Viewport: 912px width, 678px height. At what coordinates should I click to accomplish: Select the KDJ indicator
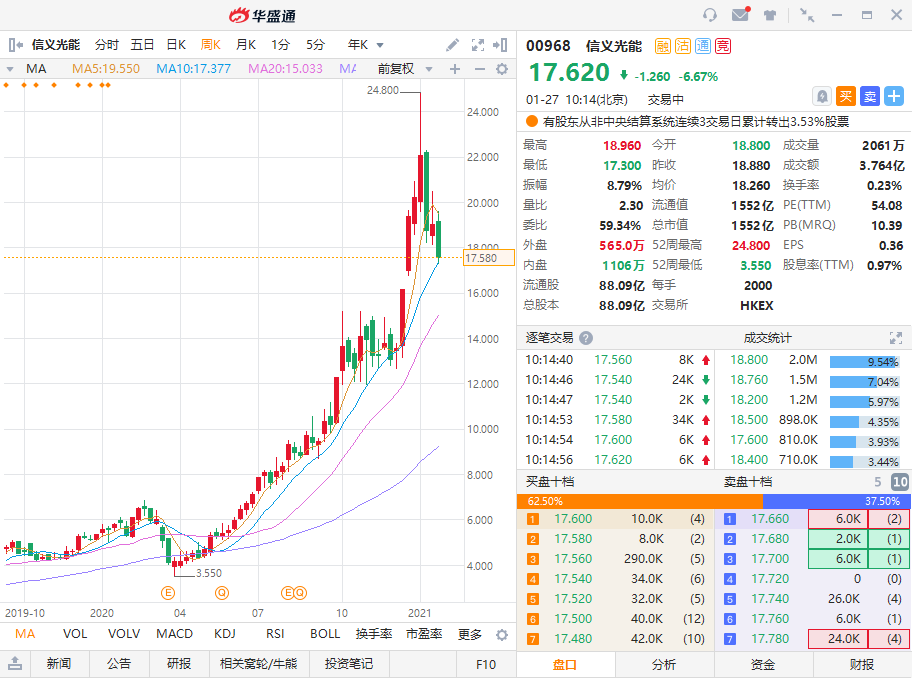(225, 634)
